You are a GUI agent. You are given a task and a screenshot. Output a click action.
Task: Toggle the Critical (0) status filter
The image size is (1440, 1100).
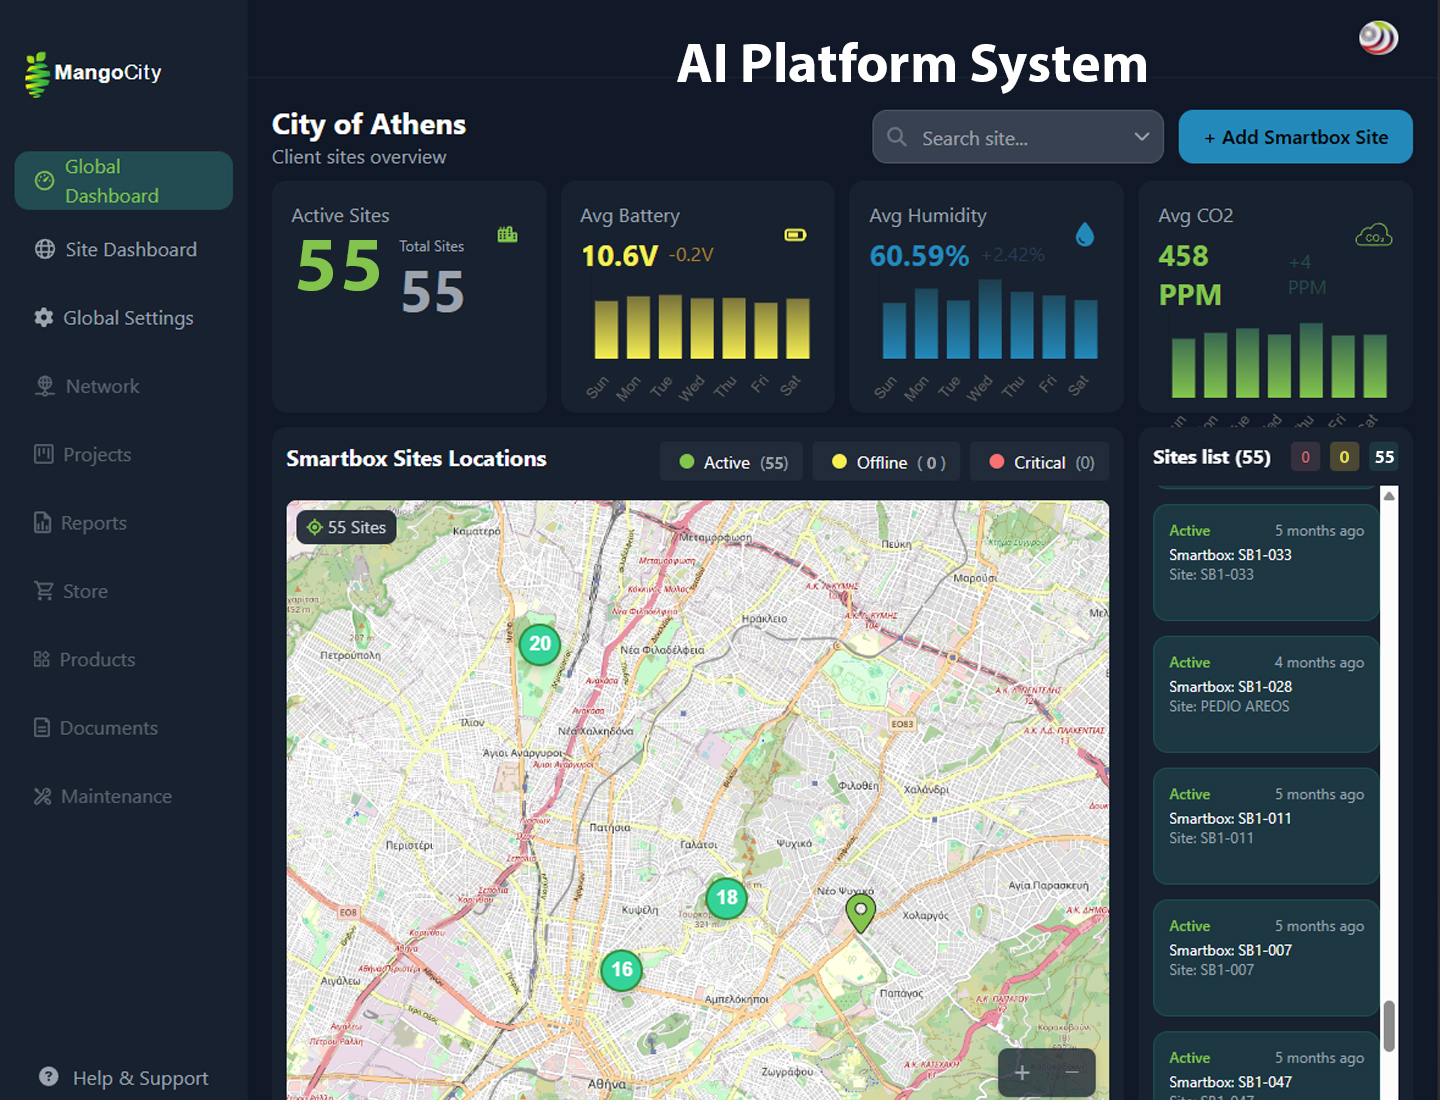(1039, 462)
